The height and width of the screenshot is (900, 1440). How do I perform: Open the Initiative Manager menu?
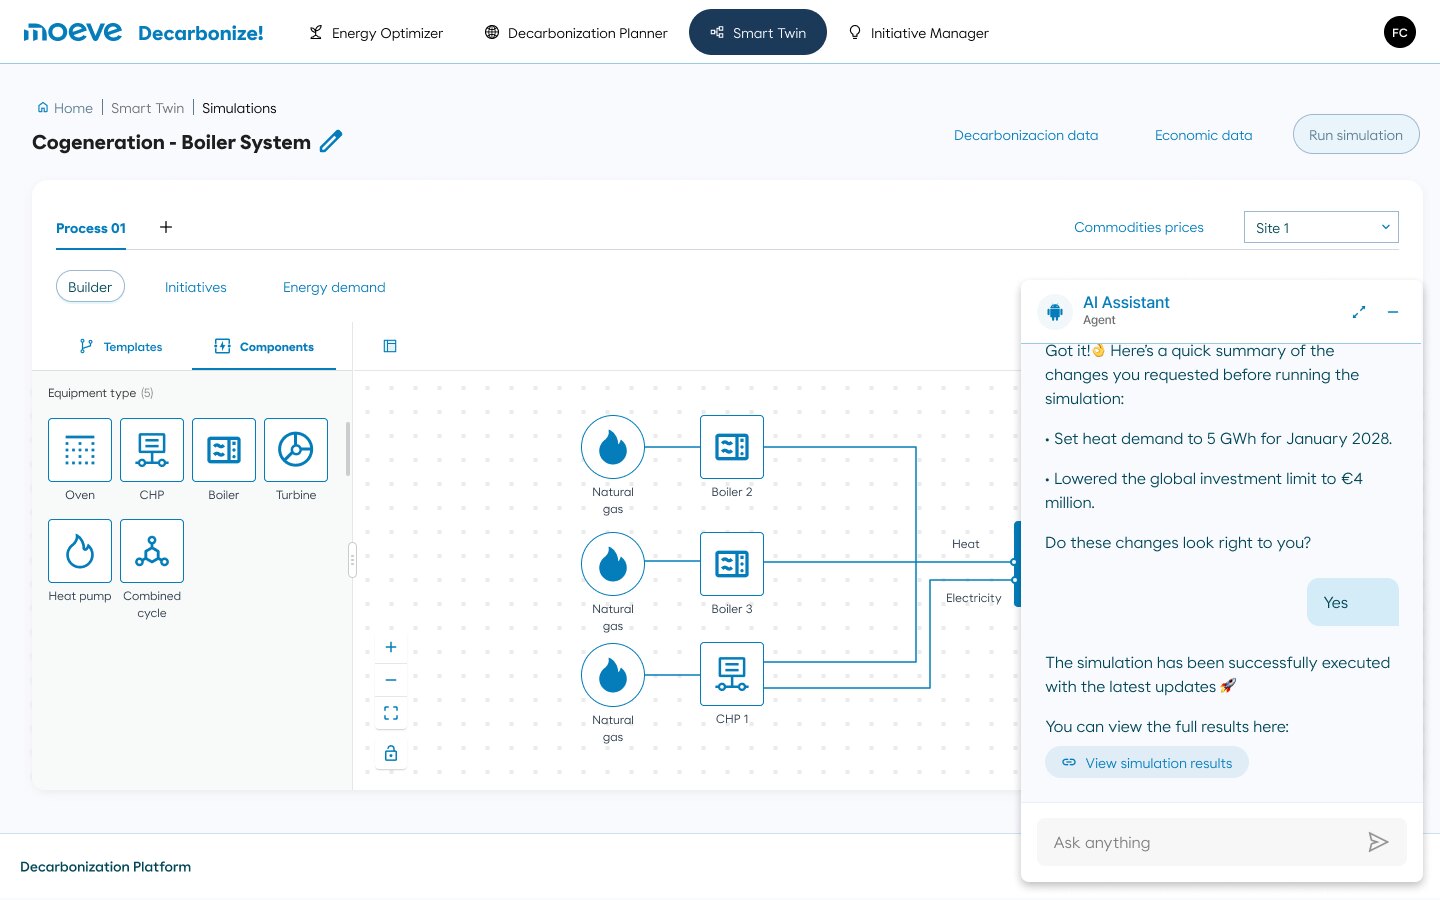(x=919, y=33)
